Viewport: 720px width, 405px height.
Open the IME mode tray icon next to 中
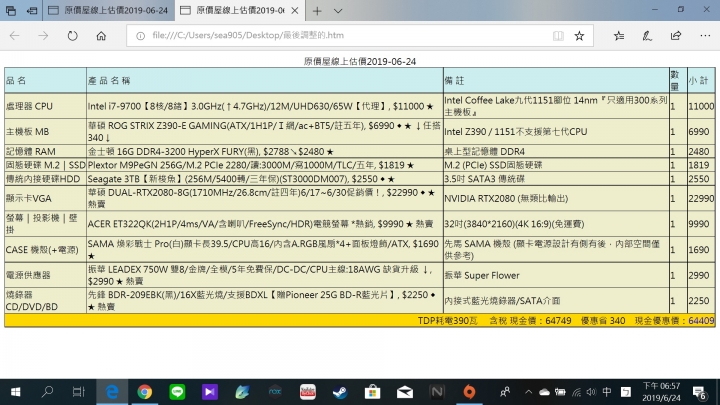click(626, 392)
